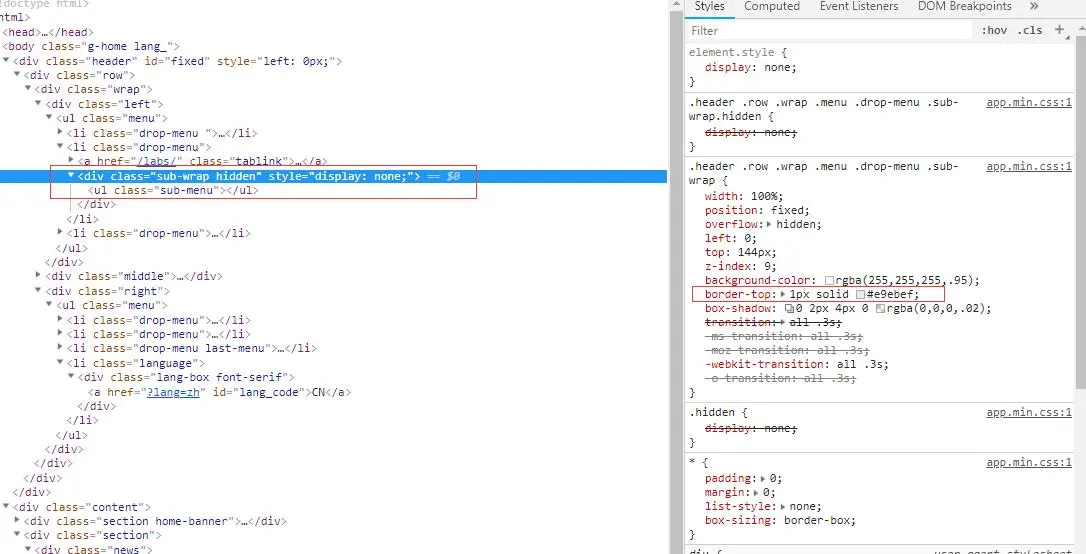The height and width of the screenshot is (554, 1086).
Task: Collapse the li class="language" node
Action: coord(60,363)
